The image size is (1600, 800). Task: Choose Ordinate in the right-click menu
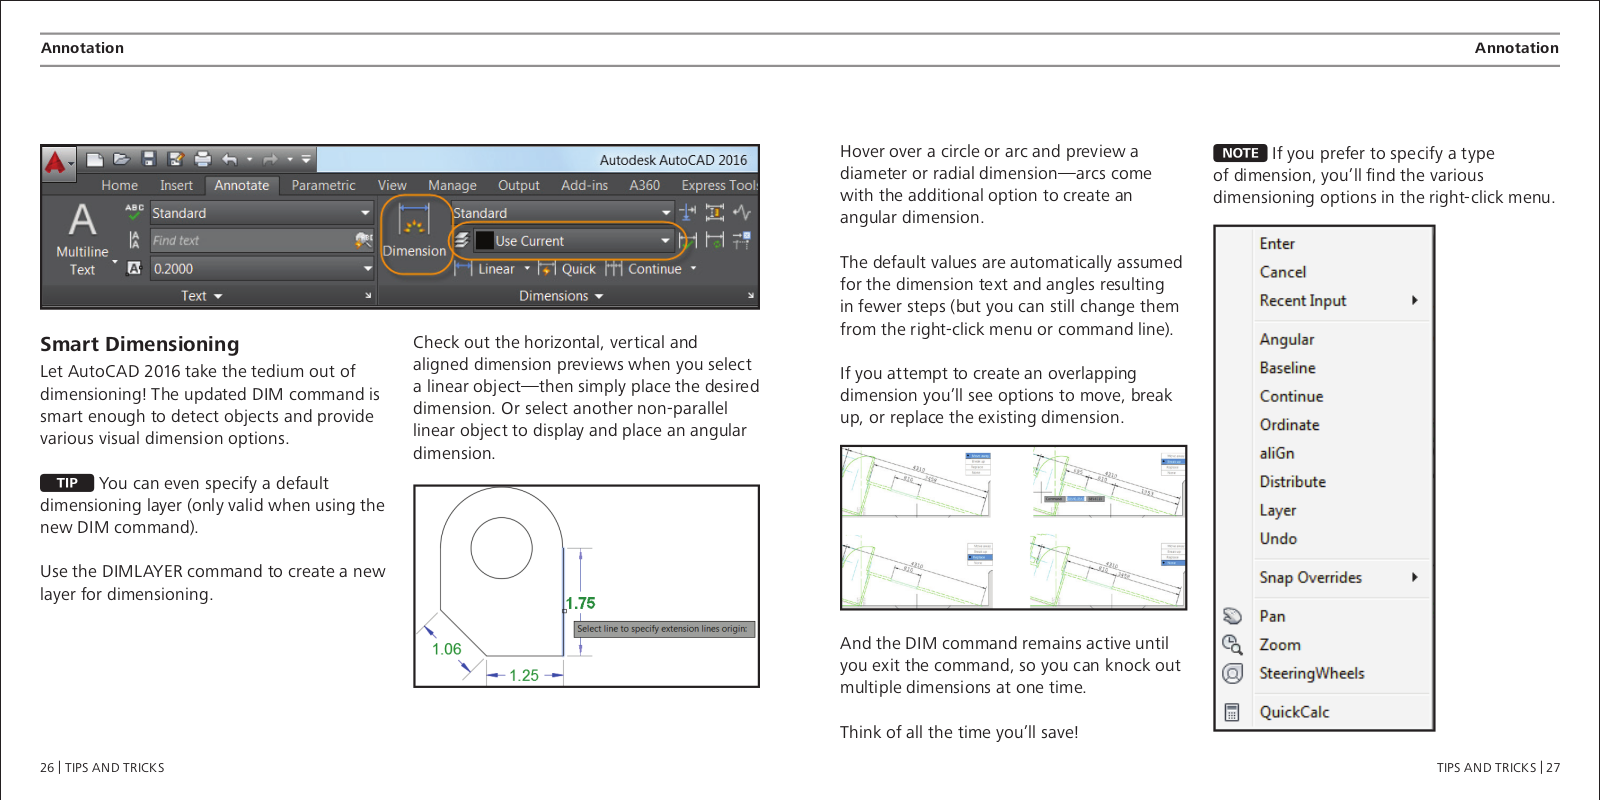1290,425
